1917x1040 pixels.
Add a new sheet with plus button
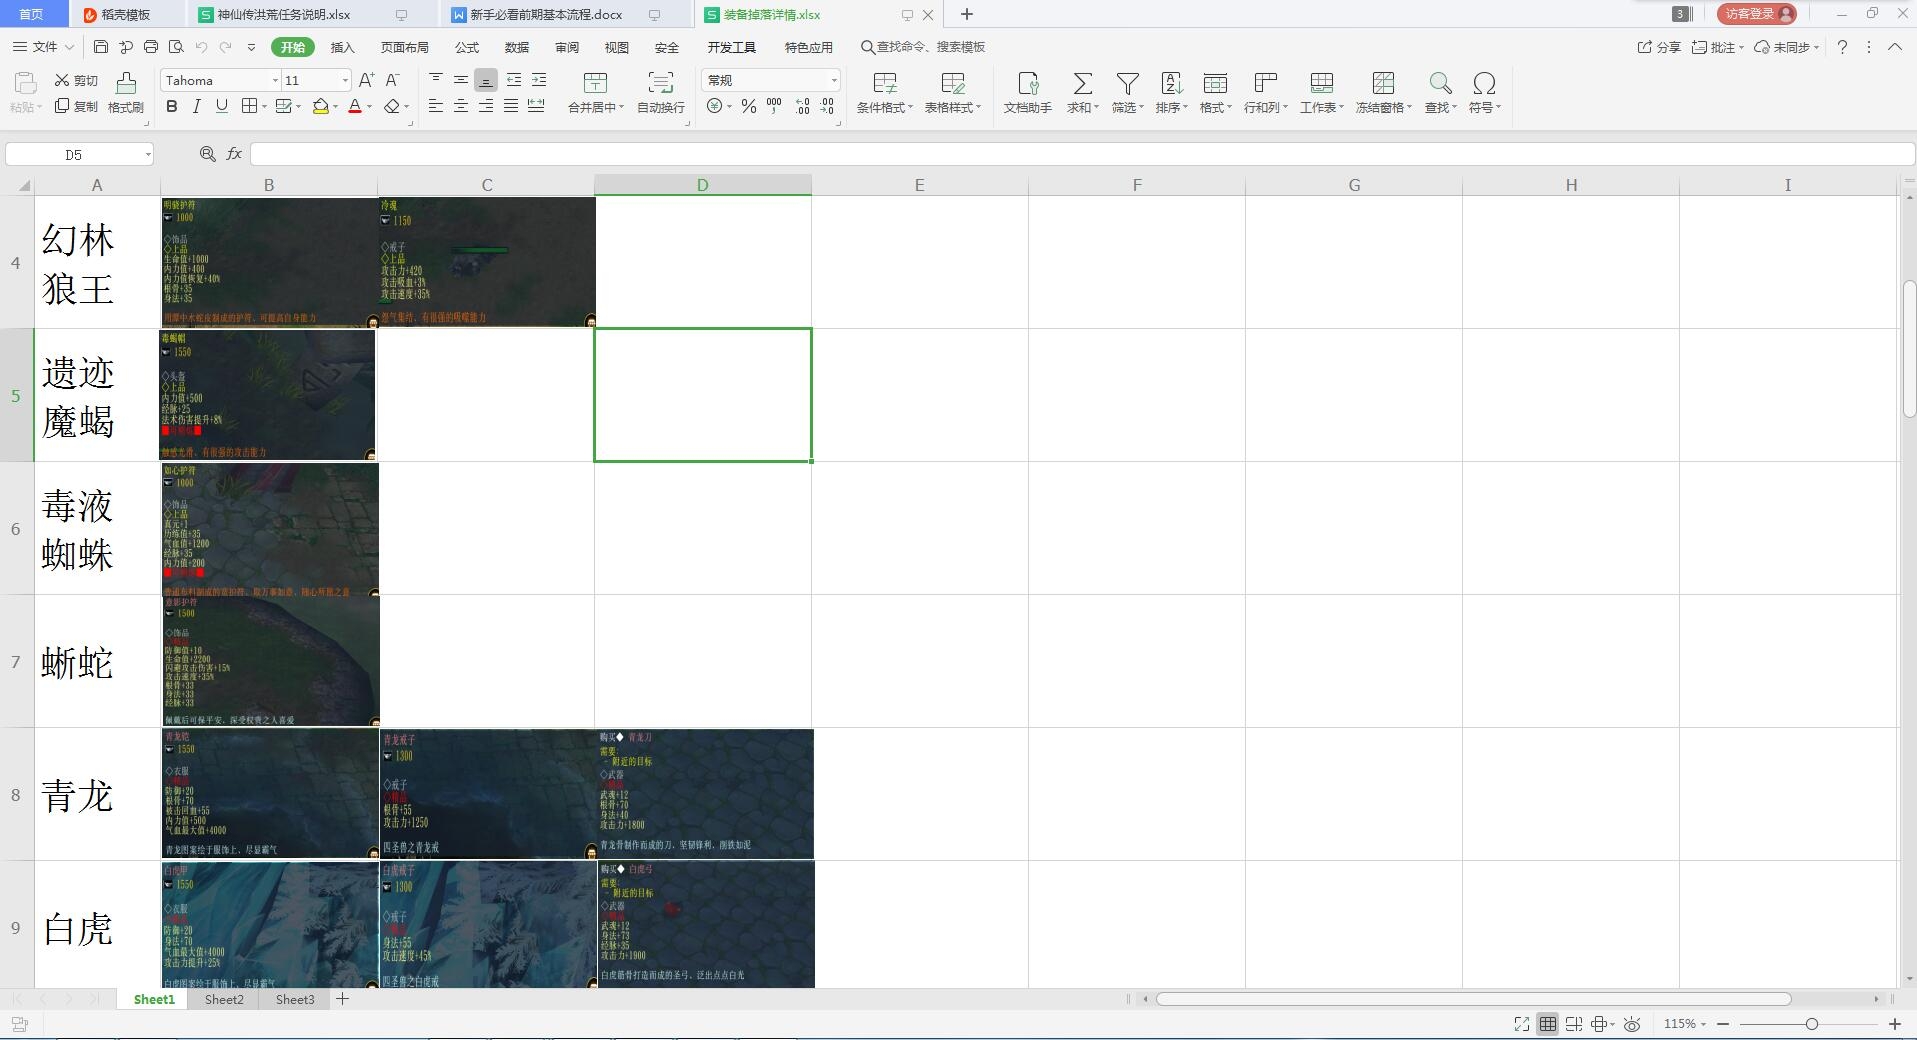click(342, 999)
